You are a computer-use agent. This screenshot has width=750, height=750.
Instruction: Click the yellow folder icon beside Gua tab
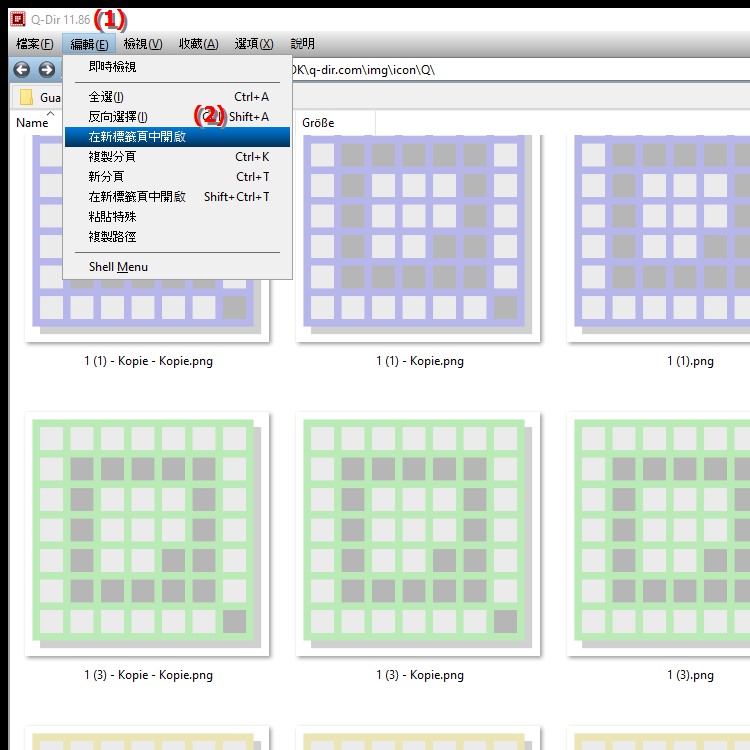tap(26, 97)
